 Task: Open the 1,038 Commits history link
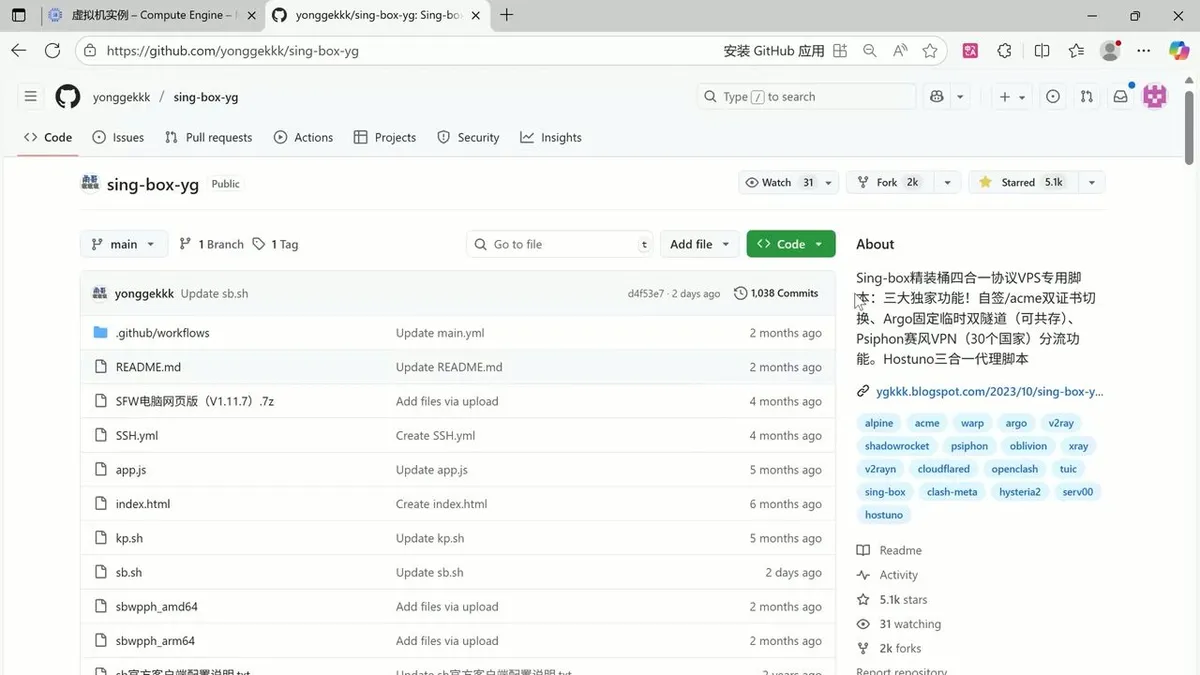[x=776, y=294]
